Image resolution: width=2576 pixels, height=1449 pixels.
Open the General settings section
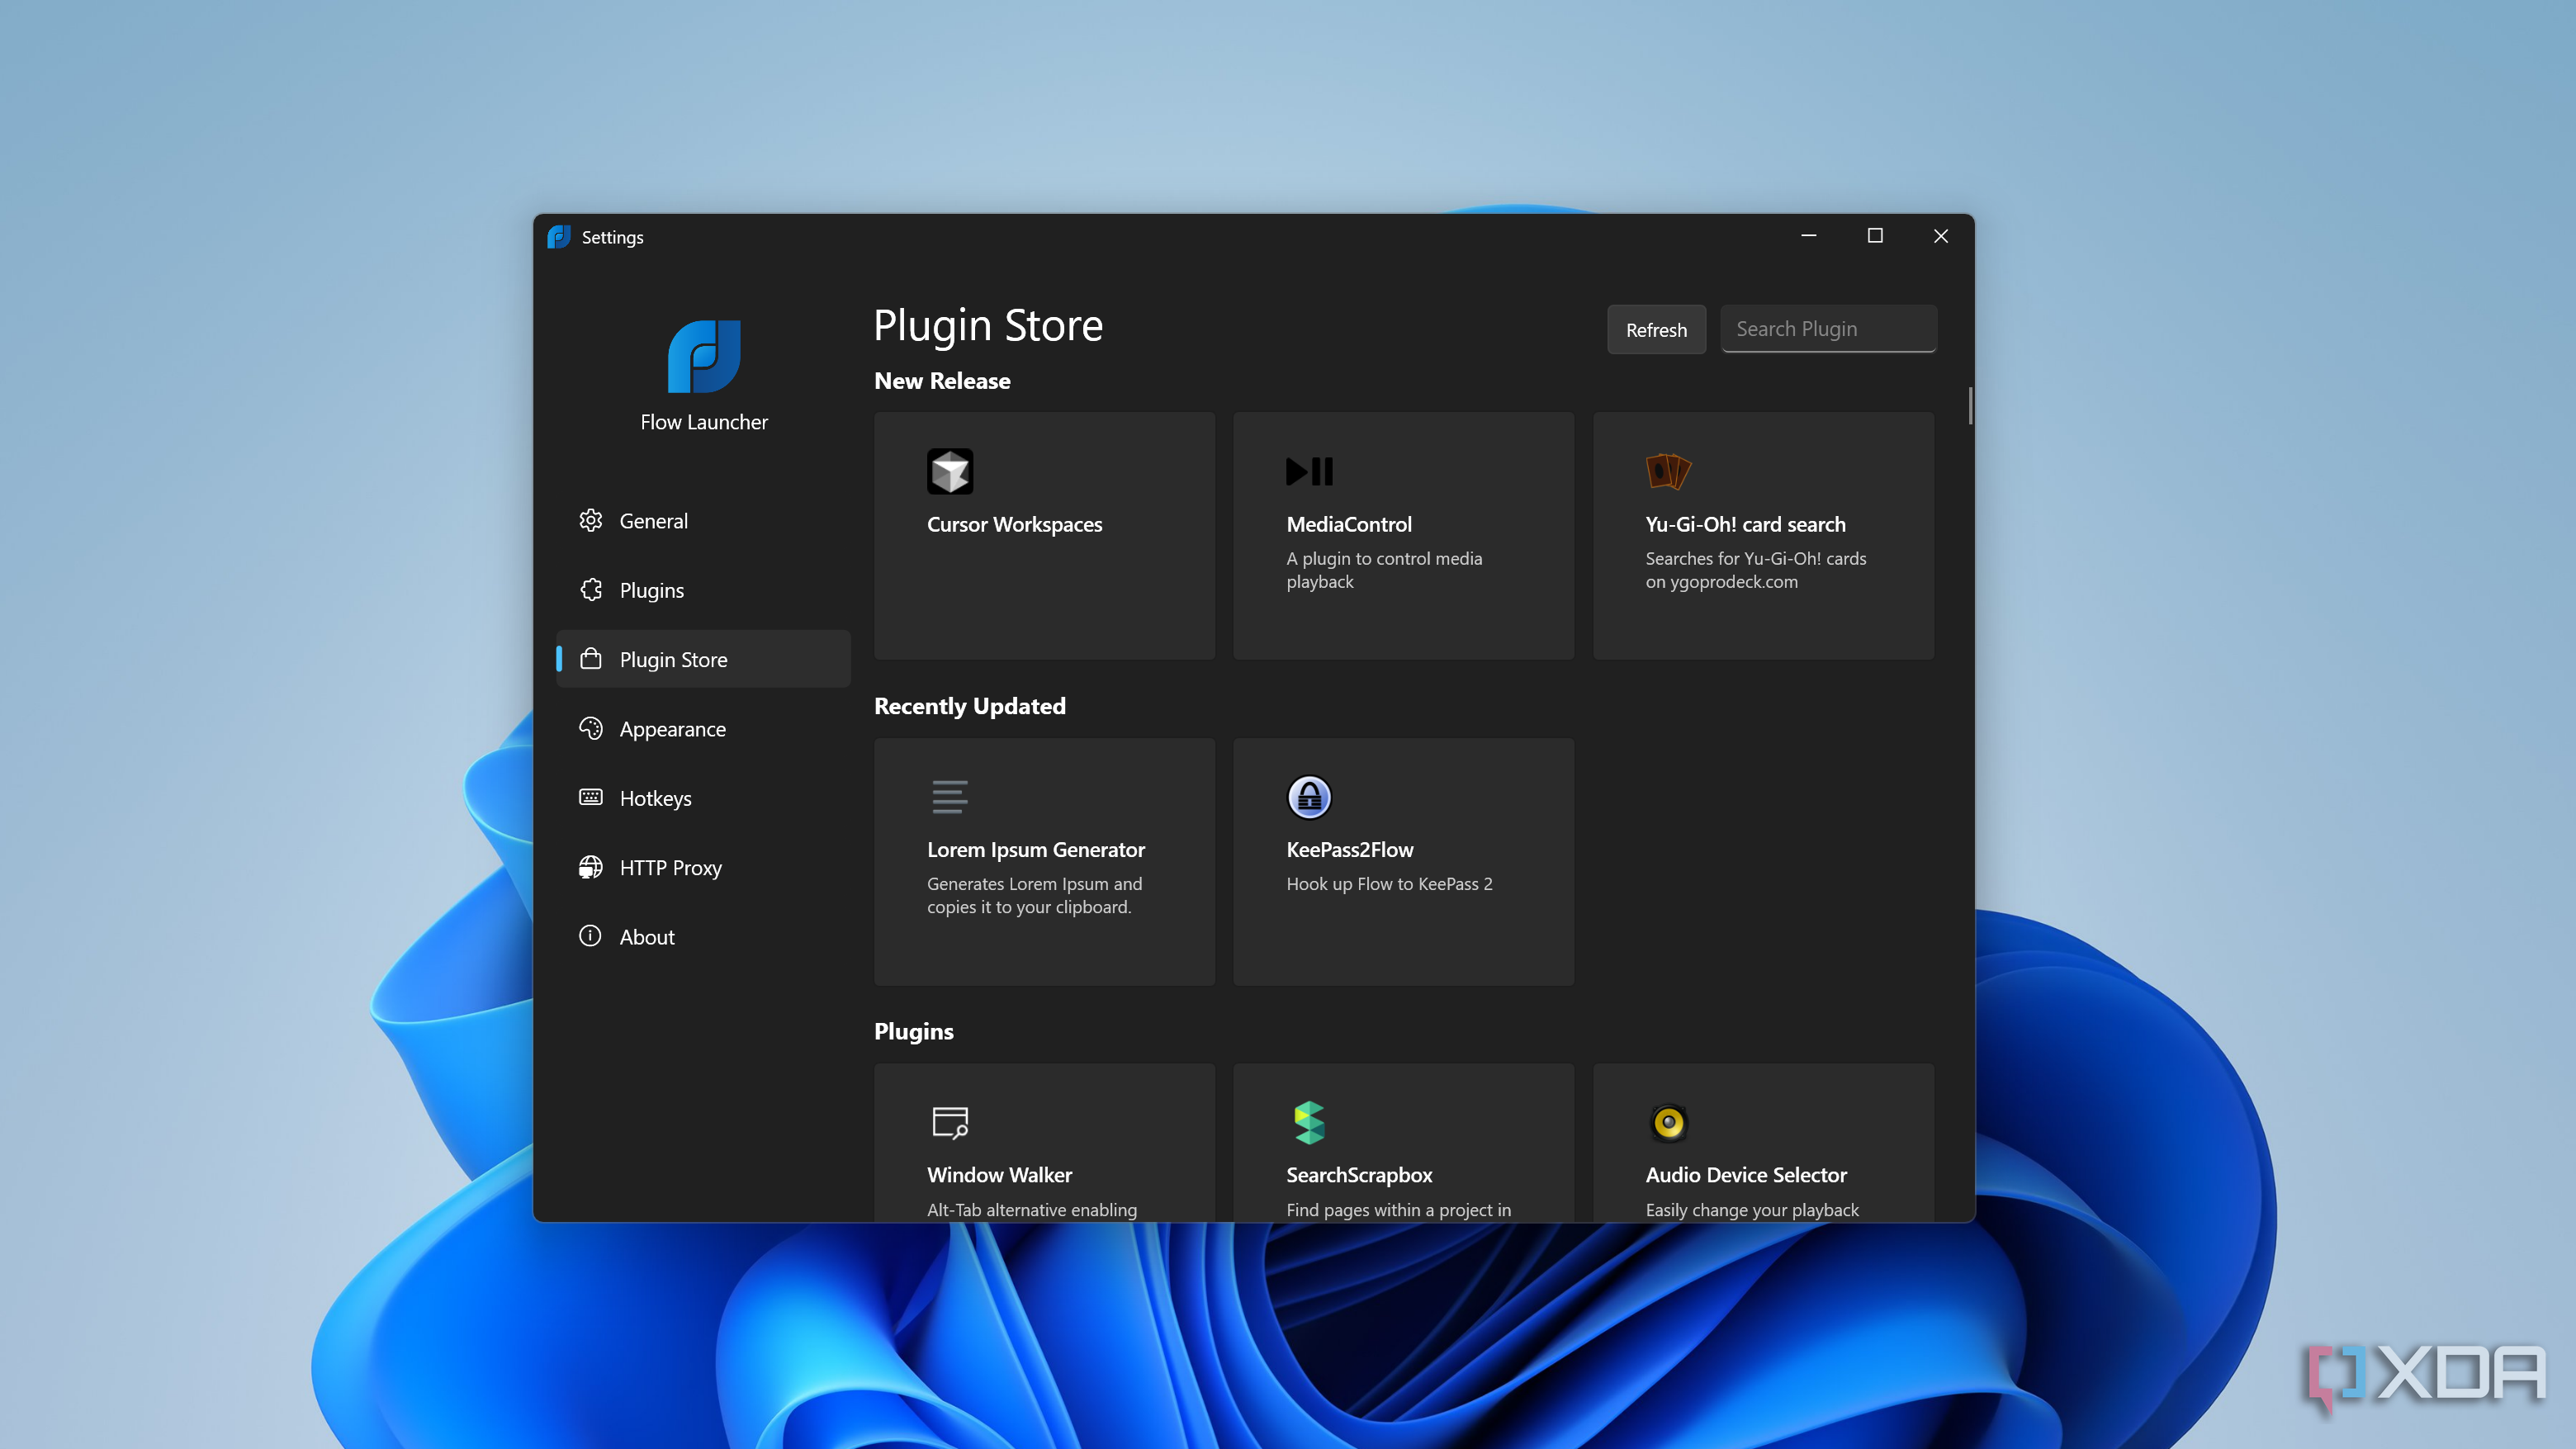(x=653, y=521)
